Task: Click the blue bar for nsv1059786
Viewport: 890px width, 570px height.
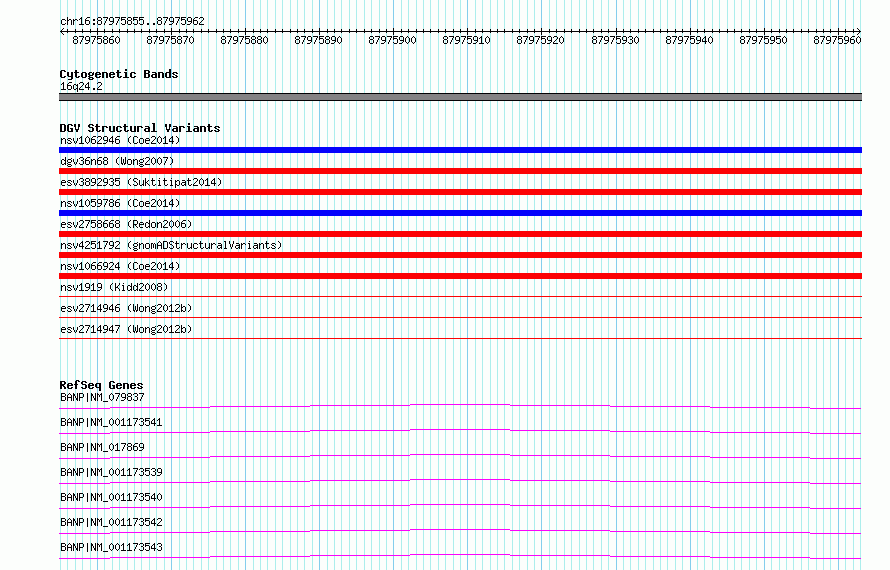Action: [460, 213]
